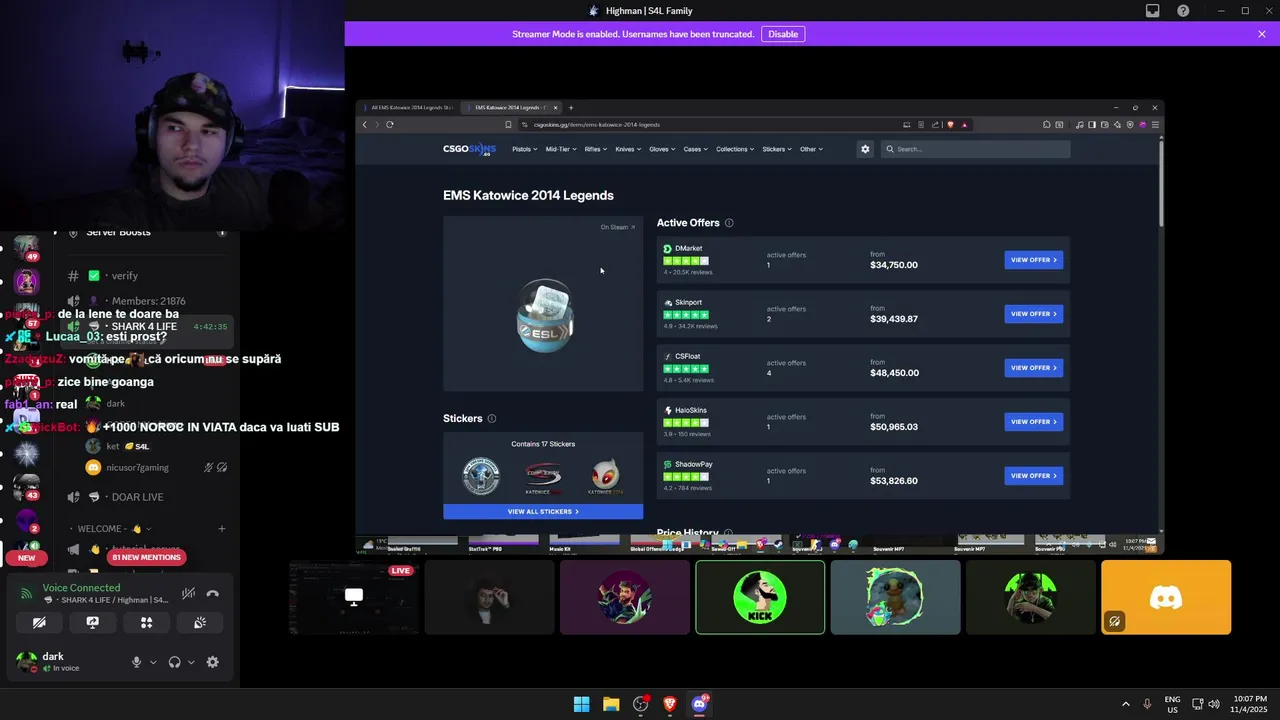Expand the Pistols menu

(524, 149)
